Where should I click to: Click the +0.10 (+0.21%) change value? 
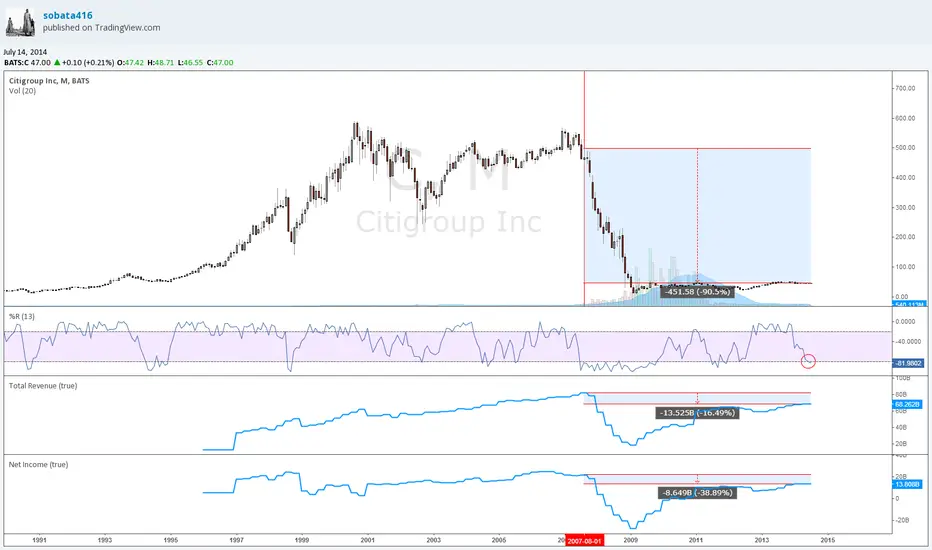[88, 62]
